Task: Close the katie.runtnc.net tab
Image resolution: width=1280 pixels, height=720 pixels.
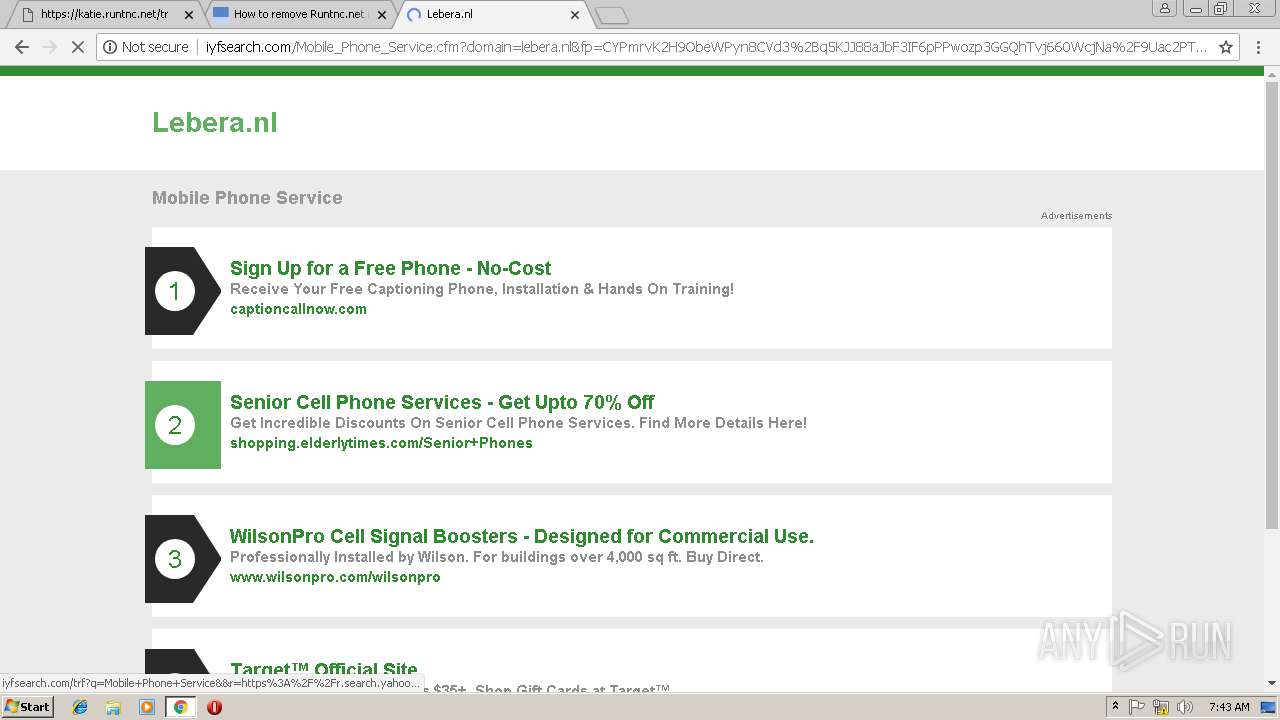Action: 189,15
